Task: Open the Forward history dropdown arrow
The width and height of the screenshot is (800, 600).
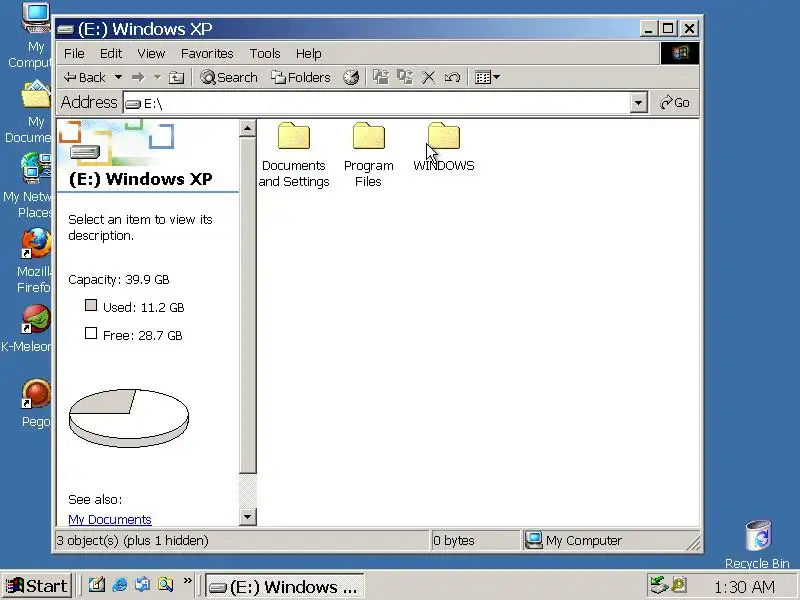Action: (x=157, y=78)
